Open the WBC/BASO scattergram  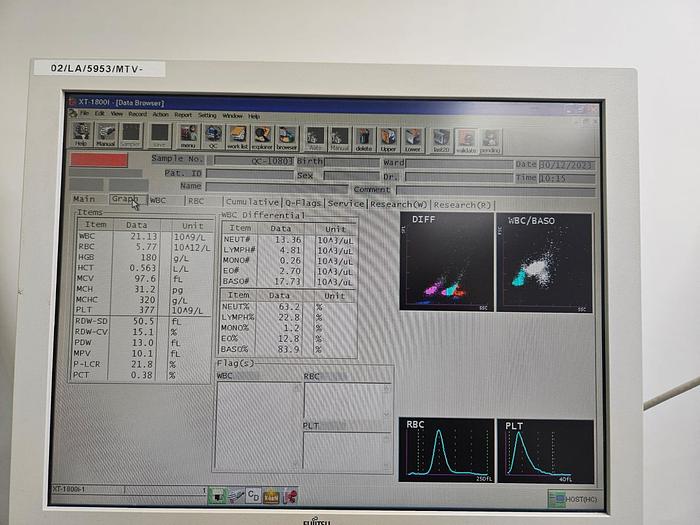click(x=545, y=263)
